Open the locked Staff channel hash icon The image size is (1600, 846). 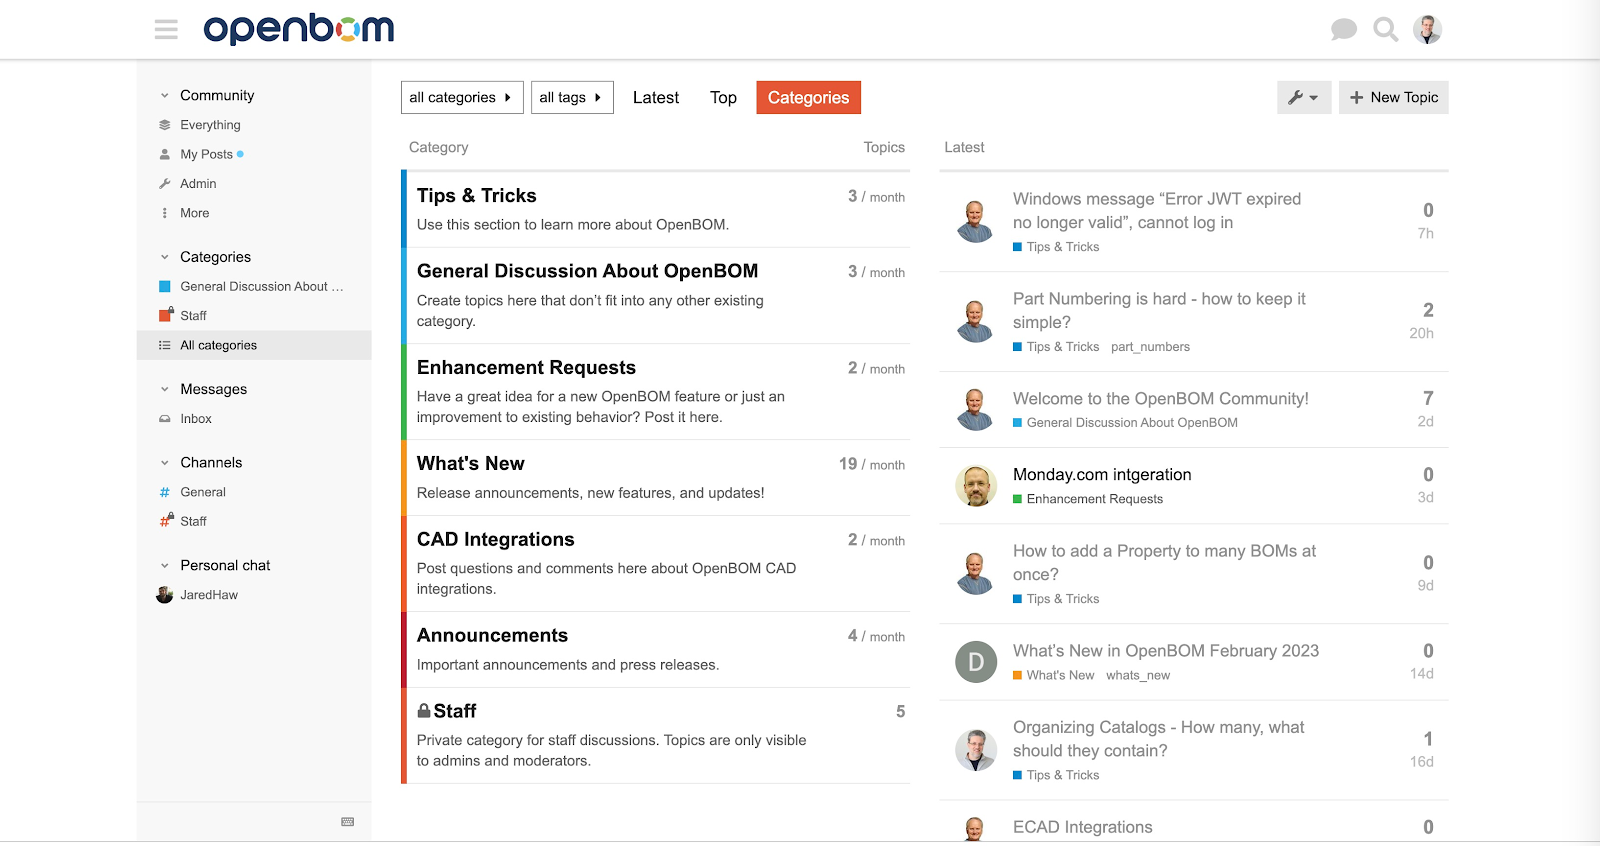[x=166, y=521]
